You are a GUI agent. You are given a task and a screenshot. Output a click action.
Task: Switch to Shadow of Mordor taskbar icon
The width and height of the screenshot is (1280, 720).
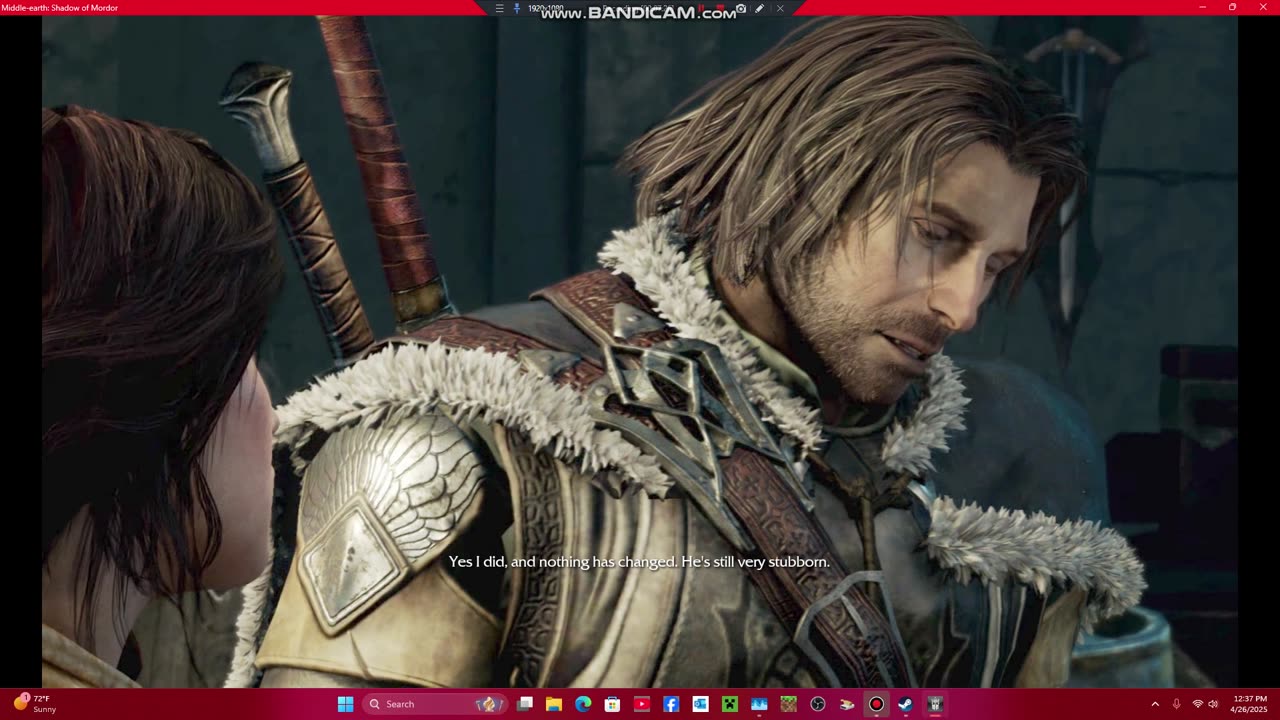click(x=935, y=704)
